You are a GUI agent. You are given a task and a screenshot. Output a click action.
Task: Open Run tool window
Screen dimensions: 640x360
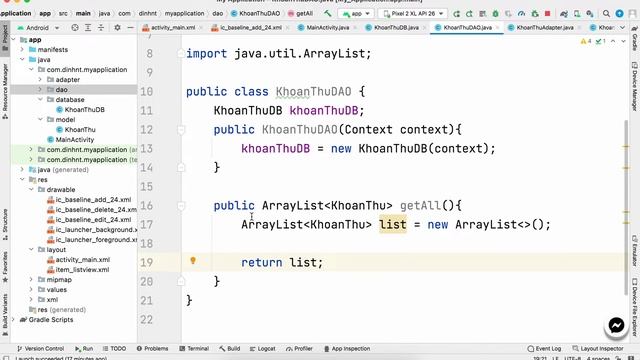coord(84,349)
